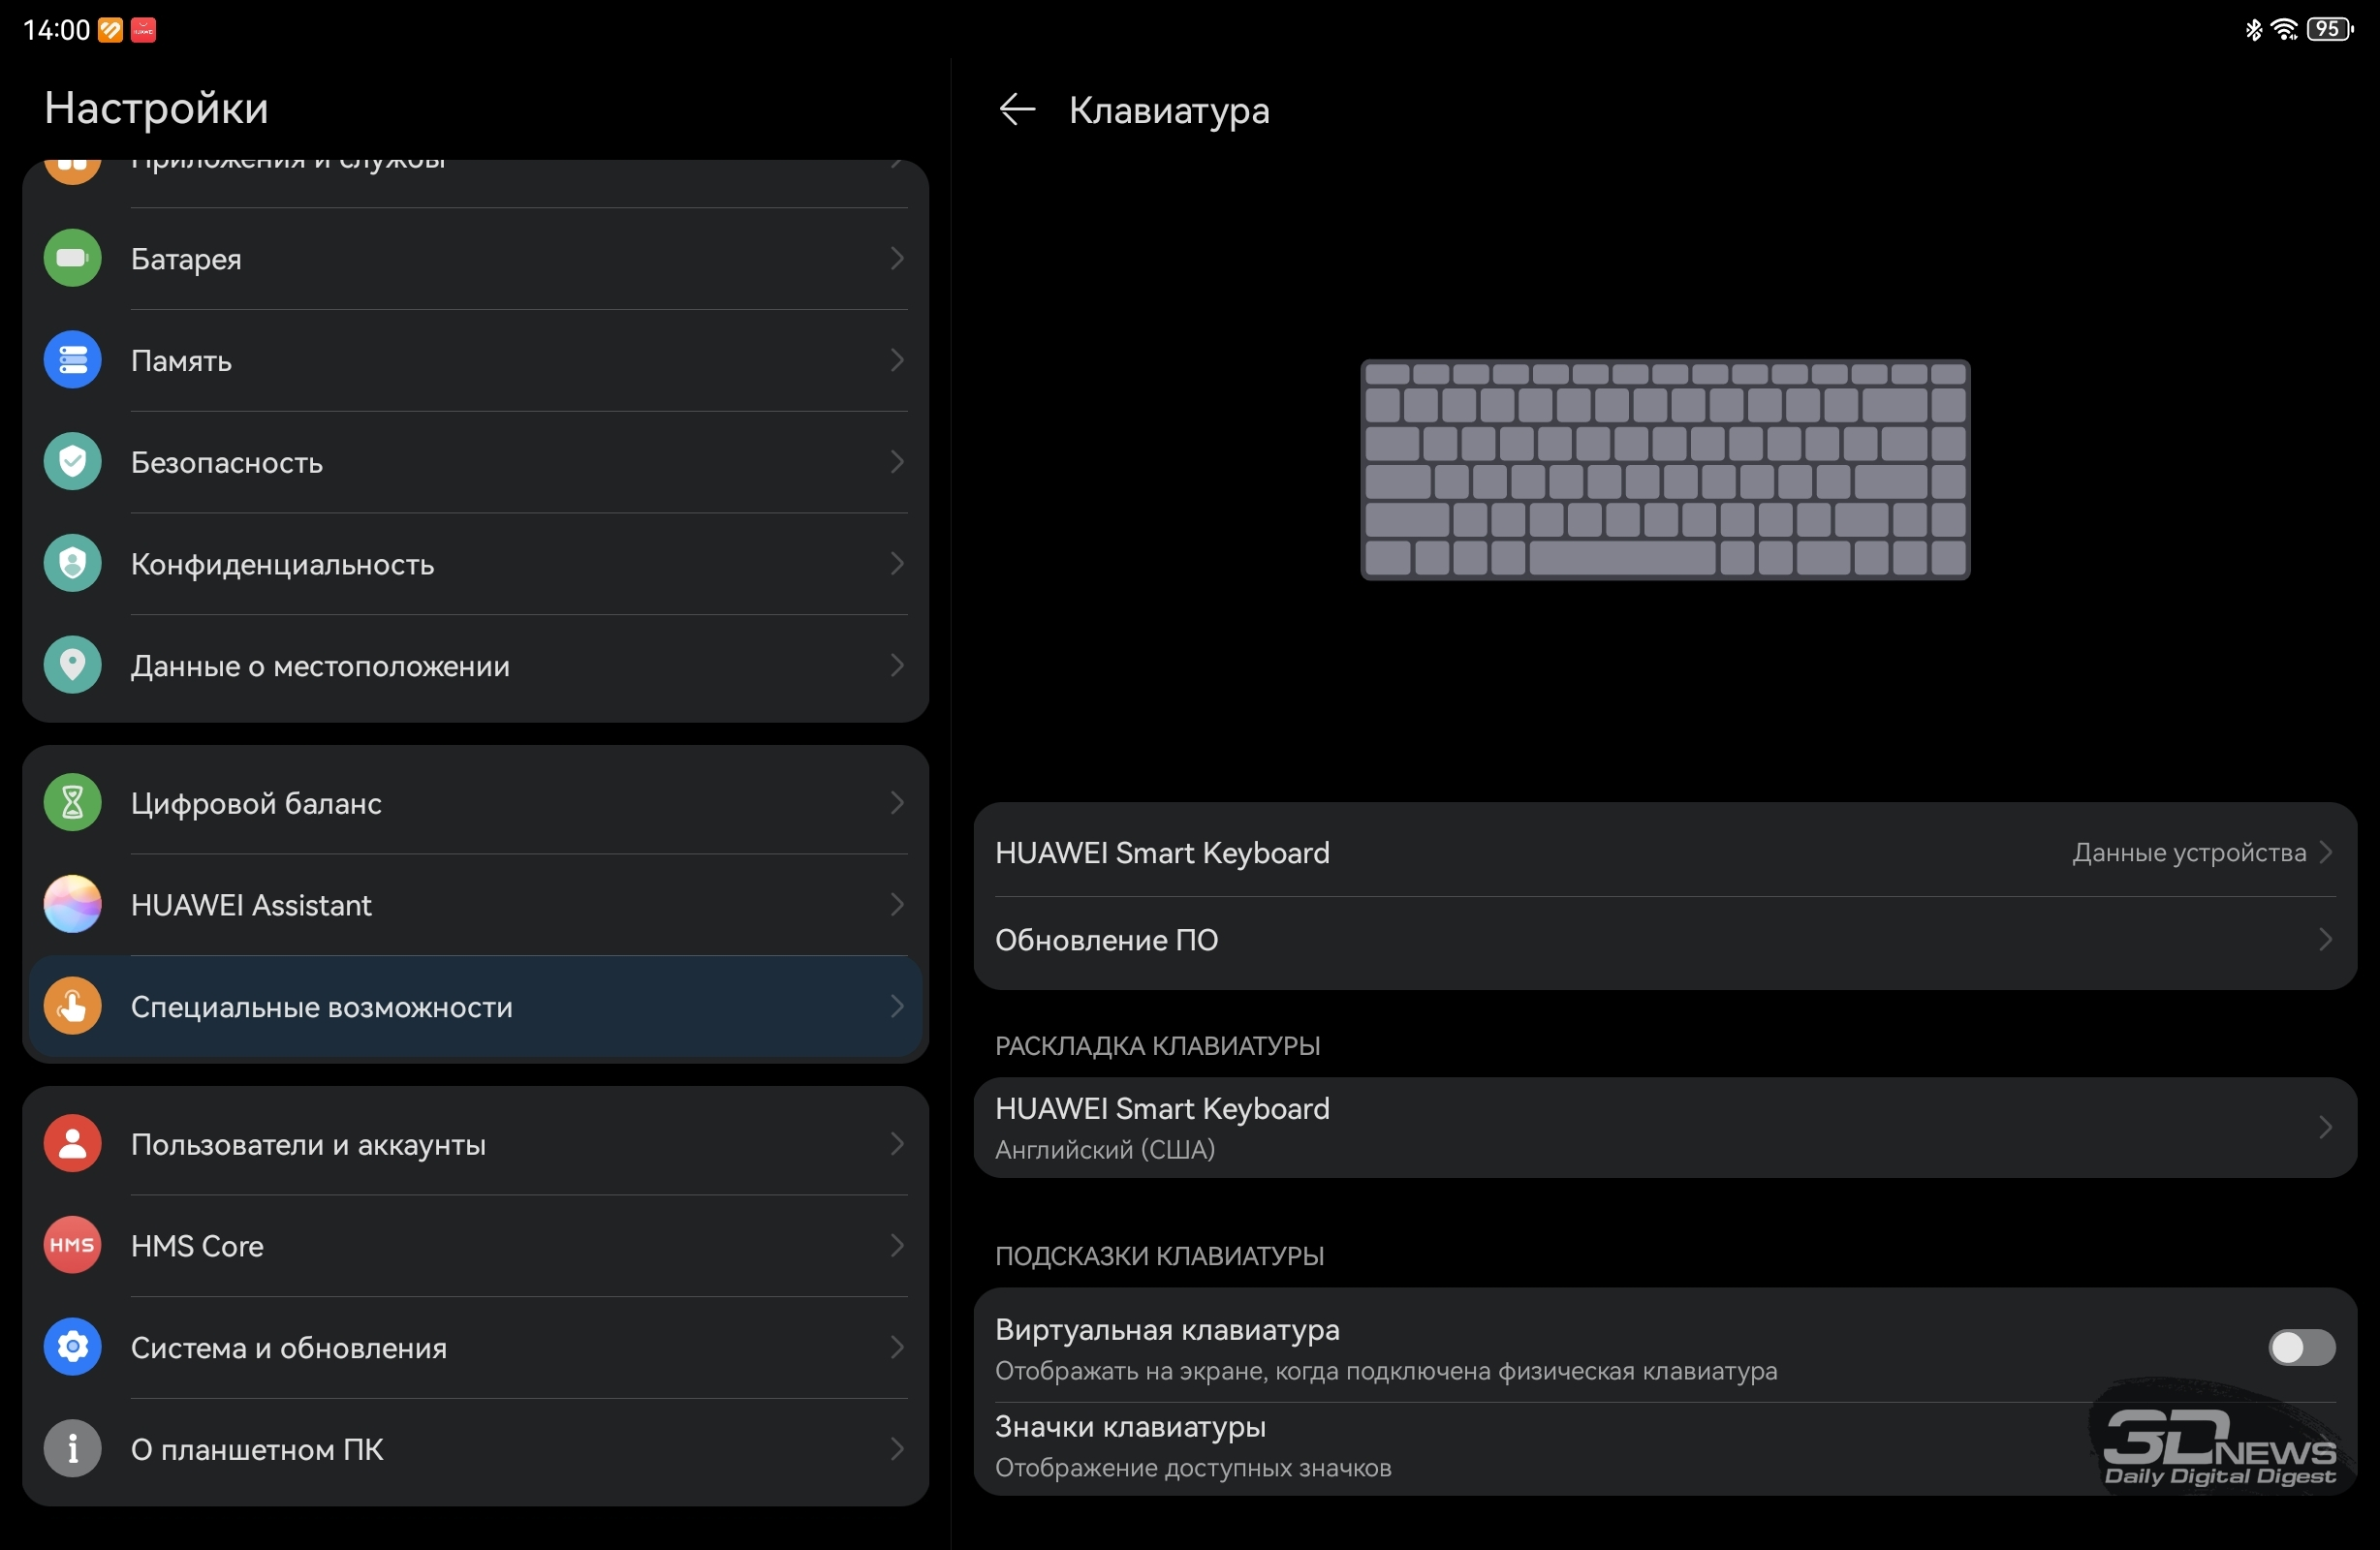2380x1550 pixels.
Task: Open О планшетном ПК
Action: [475, 1449]
